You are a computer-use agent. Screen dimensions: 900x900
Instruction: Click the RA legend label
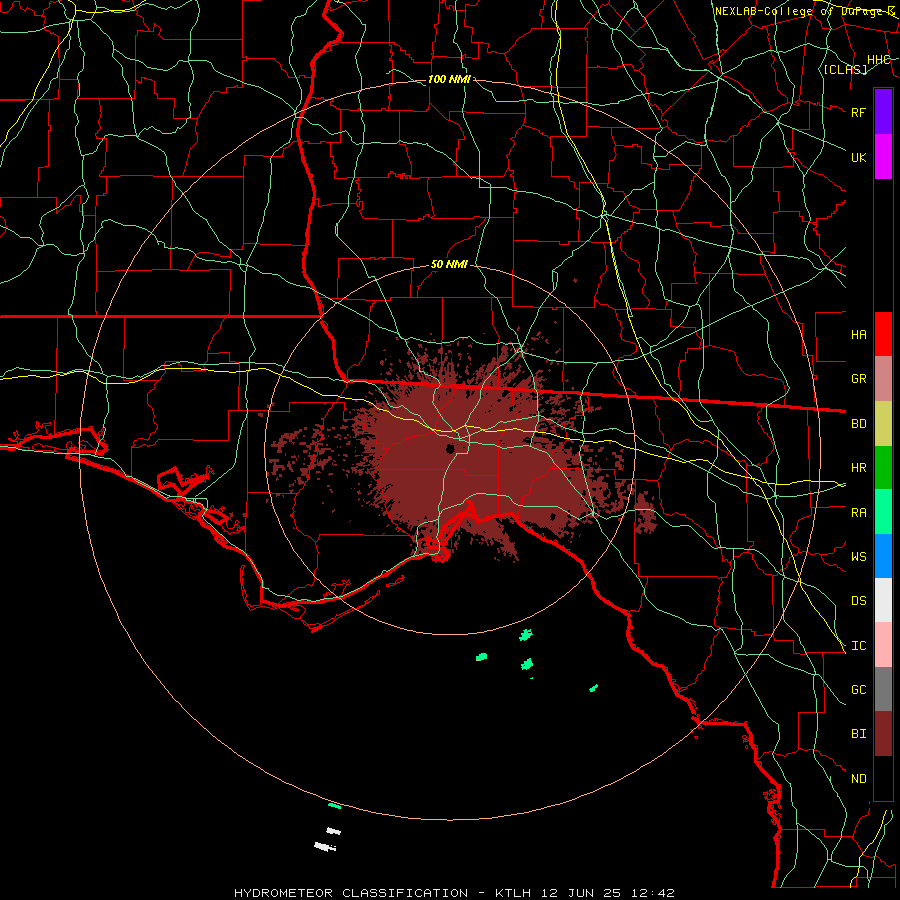click(x=858, y=513)
